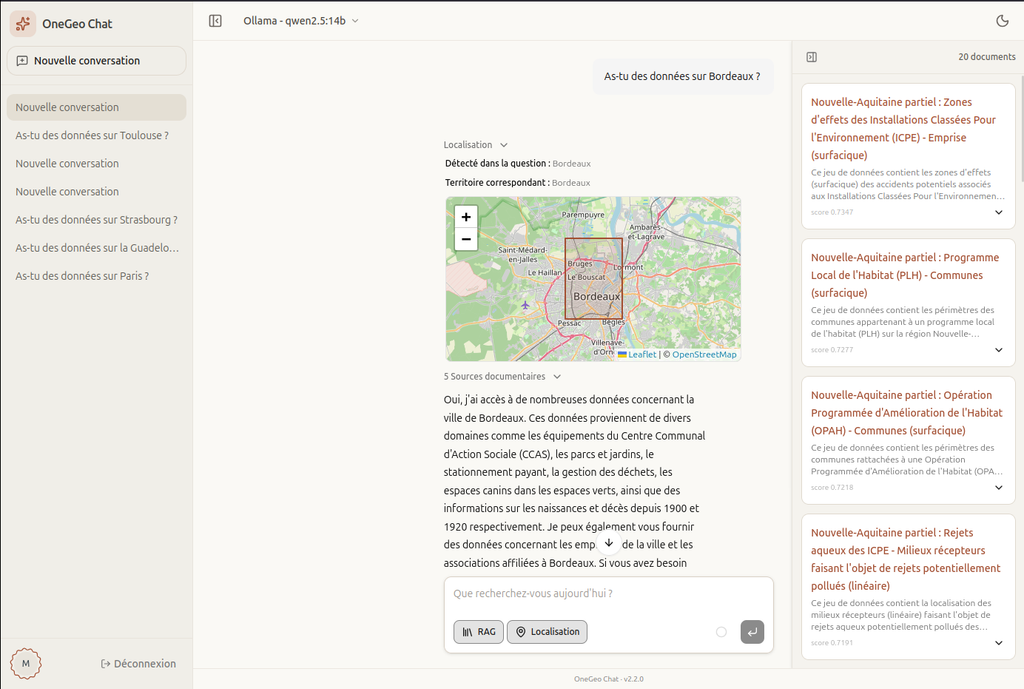Click Territoire correspondant label
Viewport: 1024px width, 689px height.
click(497, 182)
